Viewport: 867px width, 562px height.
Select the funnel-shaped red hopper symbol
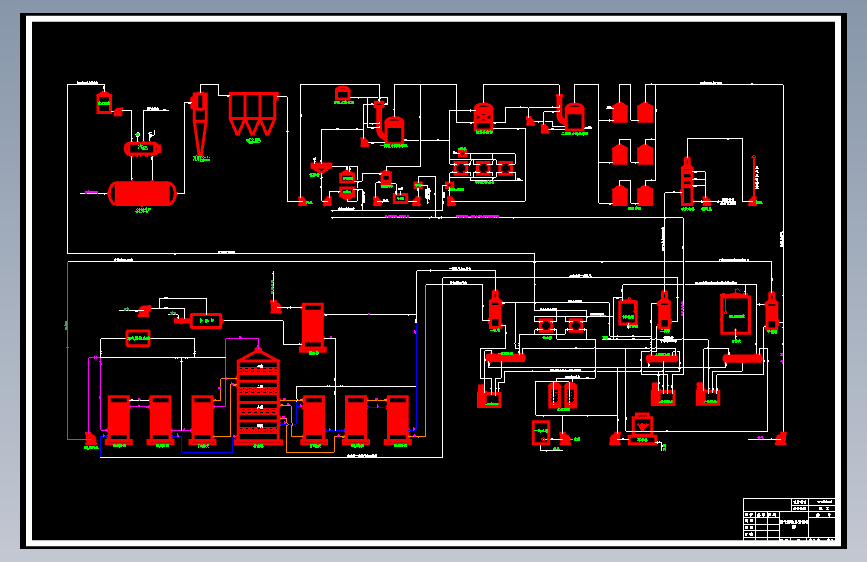click(x=320, y=168)
